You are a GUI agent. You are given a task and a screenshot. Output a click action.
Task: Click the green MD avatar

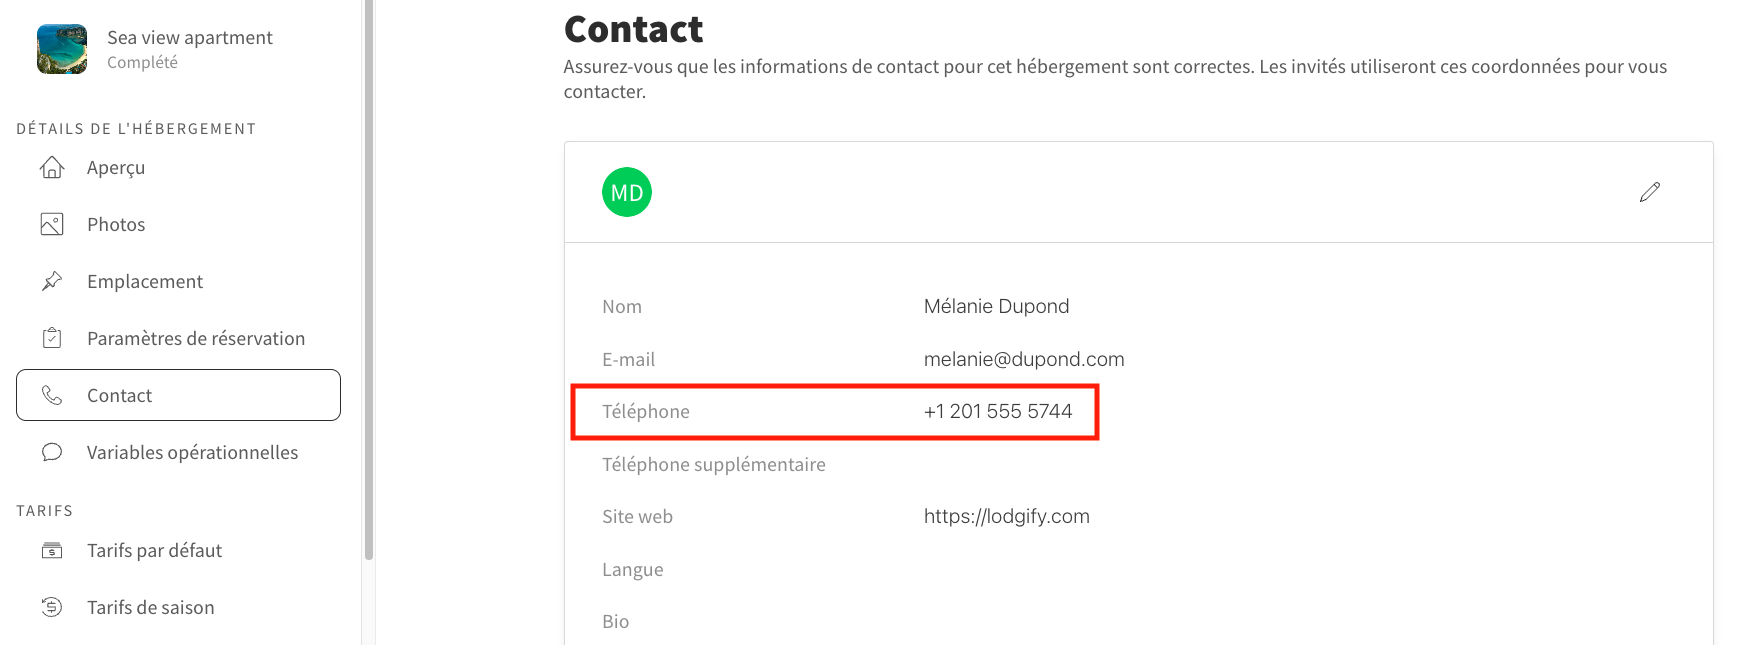(x=627, y=192)
